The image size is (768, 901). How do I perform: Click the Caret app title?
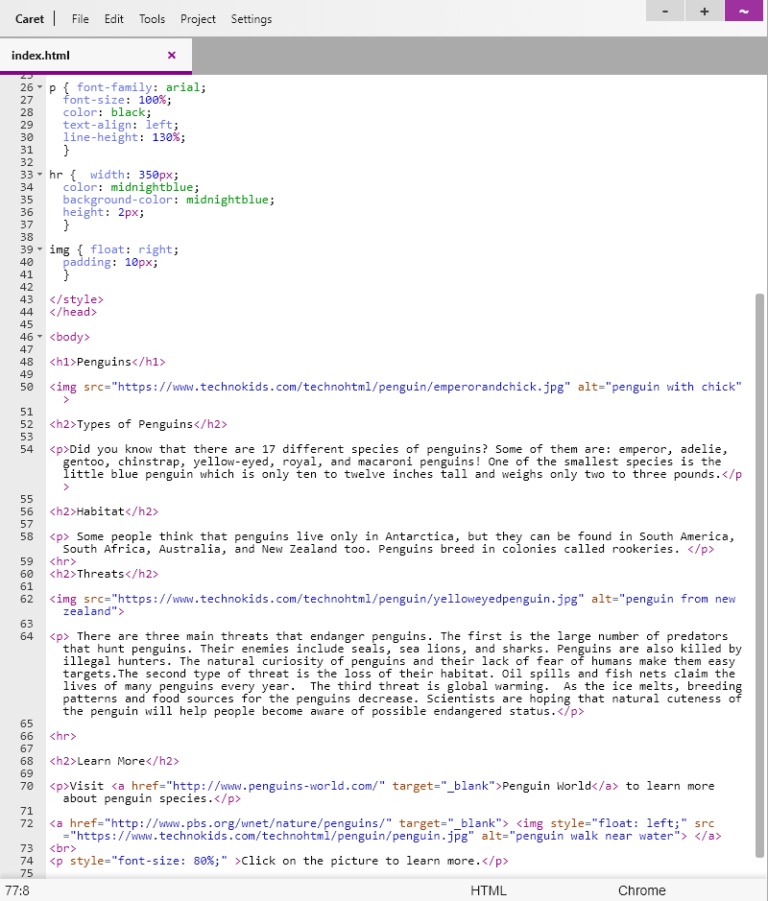[29, 19]
